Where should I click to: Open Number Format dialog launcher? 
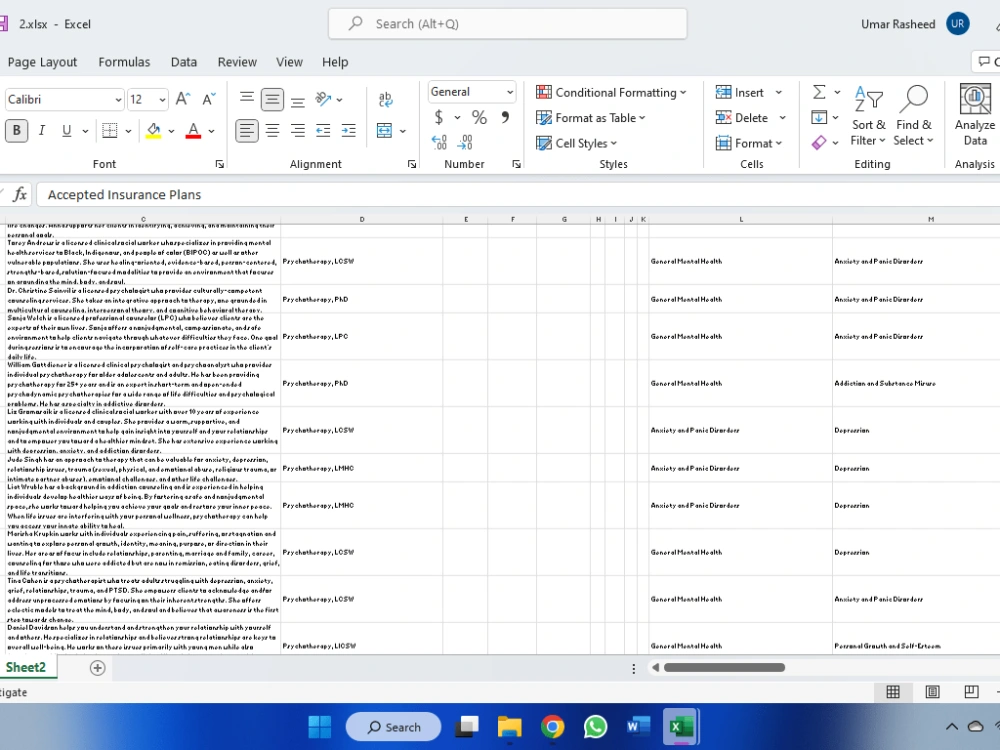516,165
